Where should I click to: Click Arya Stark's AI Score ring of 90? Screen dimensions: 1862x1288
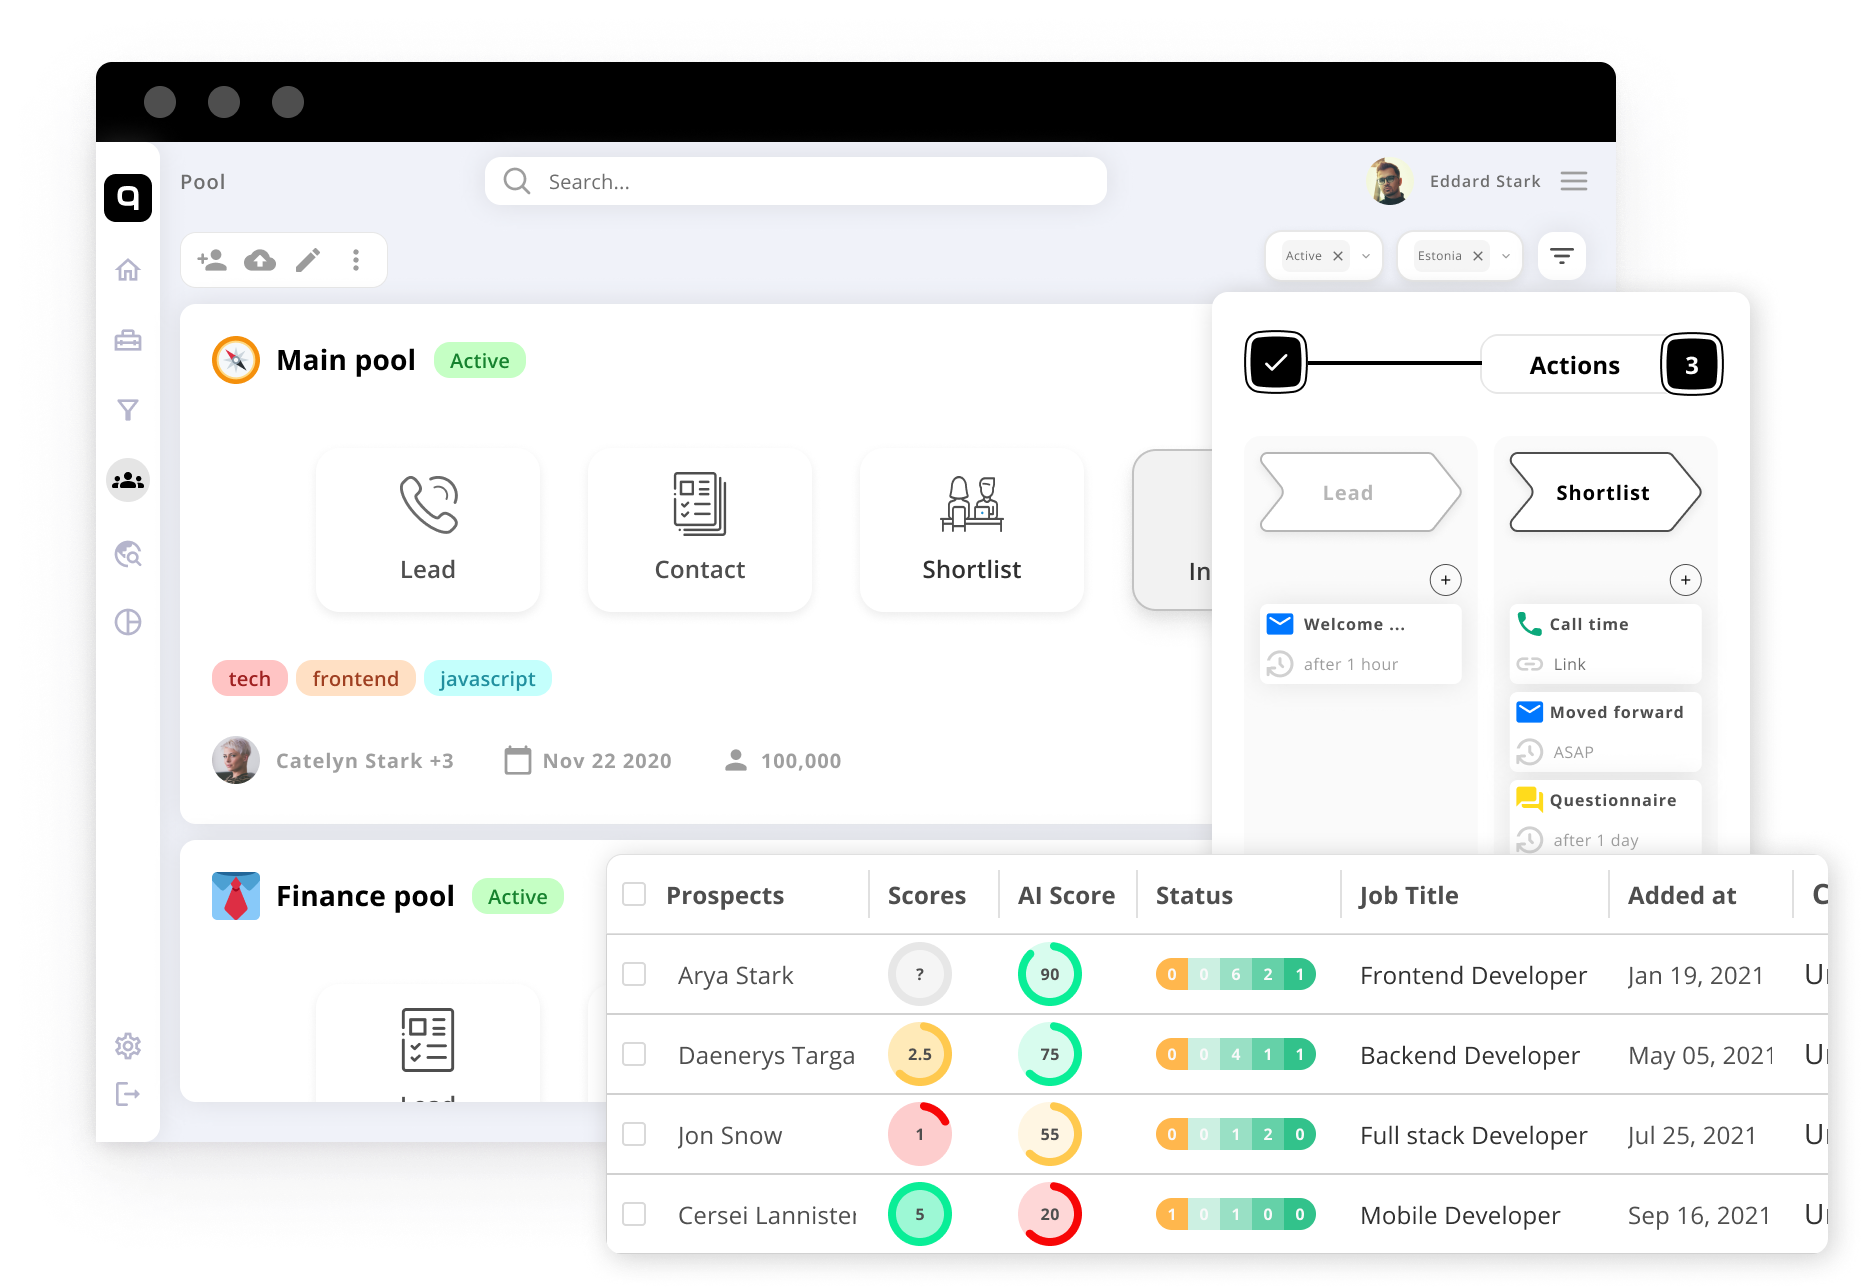tap(1049, 973)
